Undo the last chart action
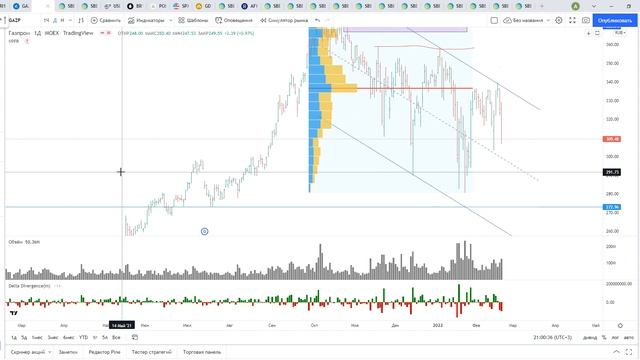Image resolution: width=640 pixels, height=360 pixels. 318,20
